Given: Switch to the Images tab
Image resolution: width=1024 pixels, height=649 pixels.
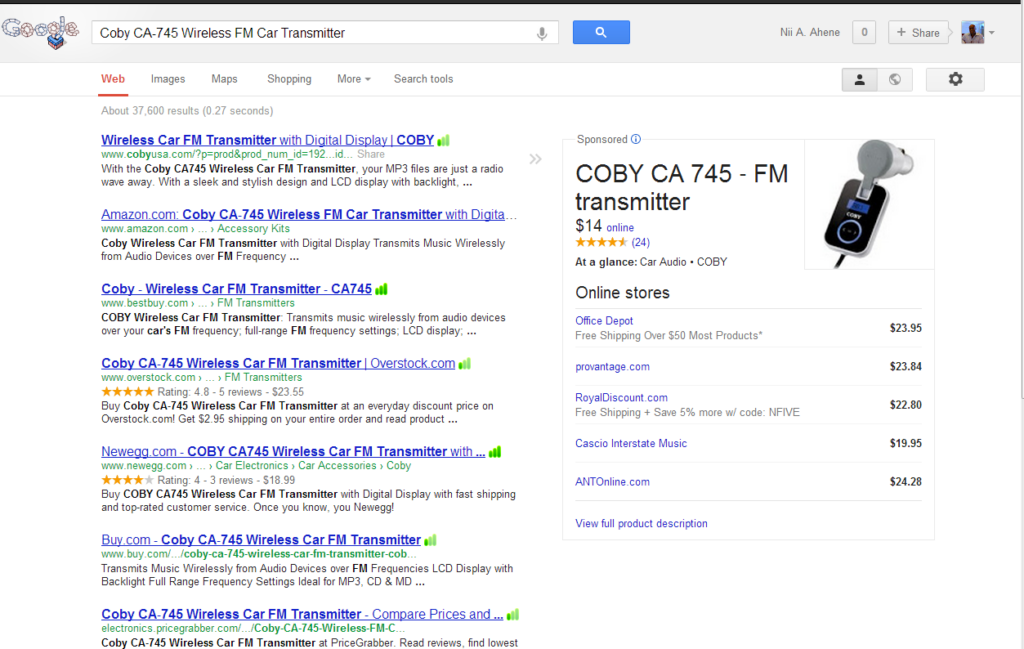Looking at the screenshot, I should [168, 79].
